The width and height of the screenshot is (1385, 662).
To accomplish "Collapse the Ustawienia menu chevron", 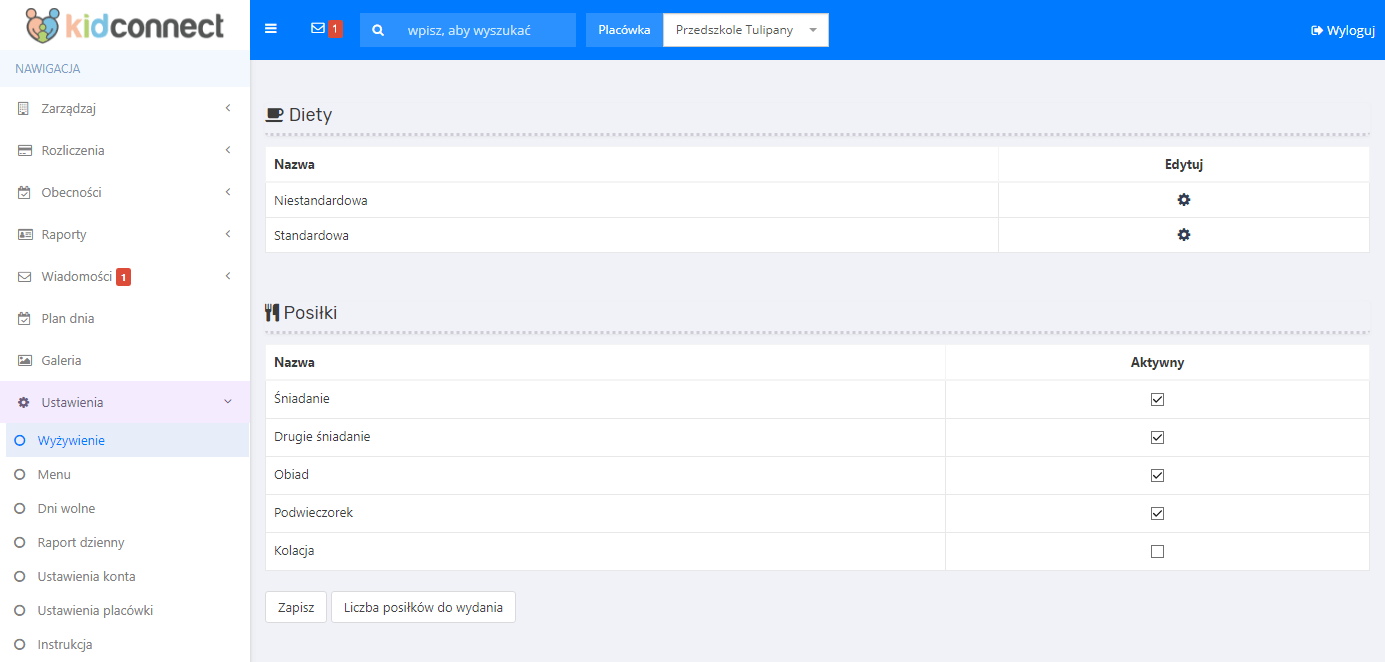I will [228, 402].
